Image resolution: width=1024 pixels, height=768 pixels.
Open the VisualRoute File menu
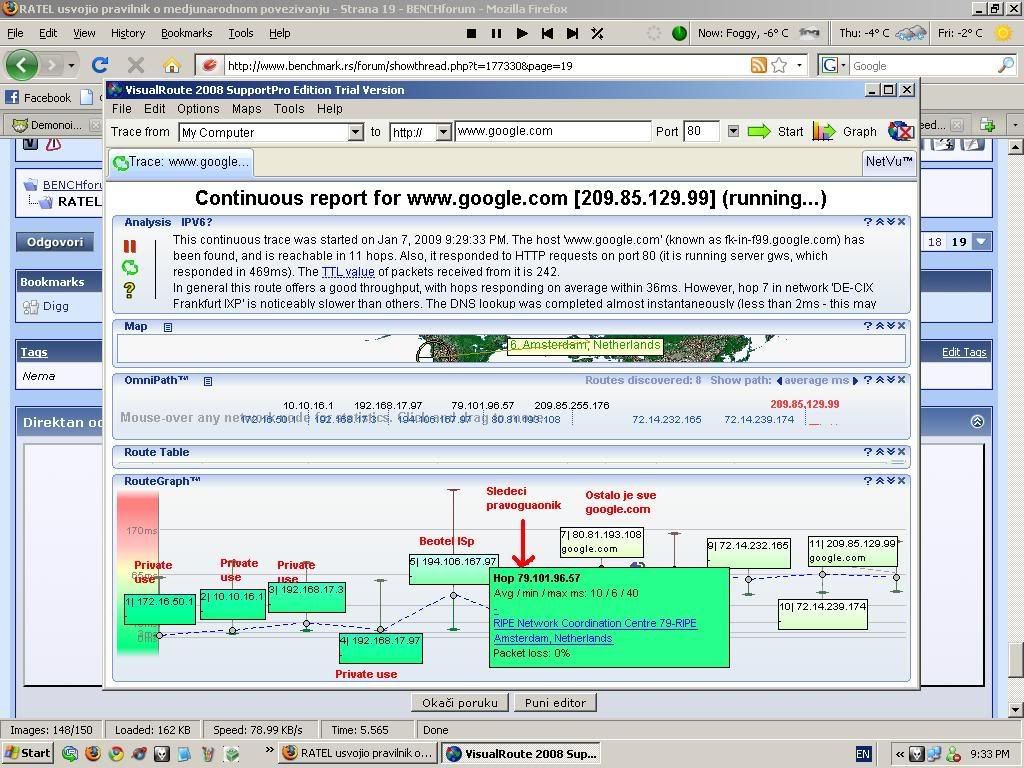point(121,108)
